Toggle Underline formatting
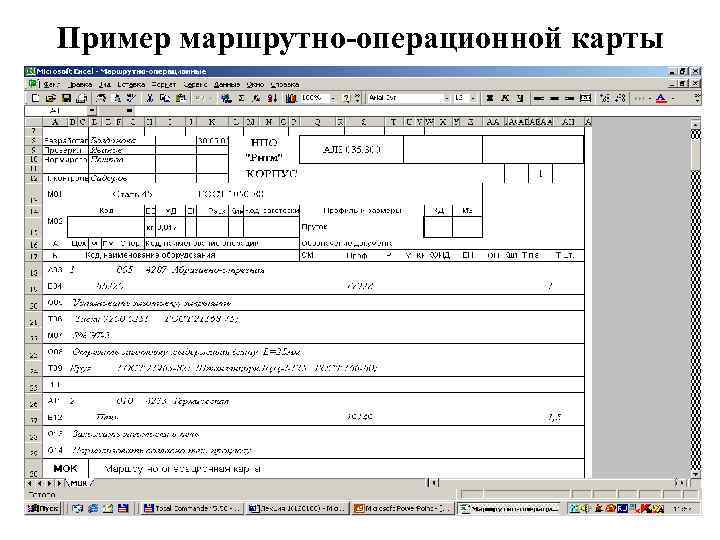This screenshot has height=540, width=720. click(x=520, y=98)
